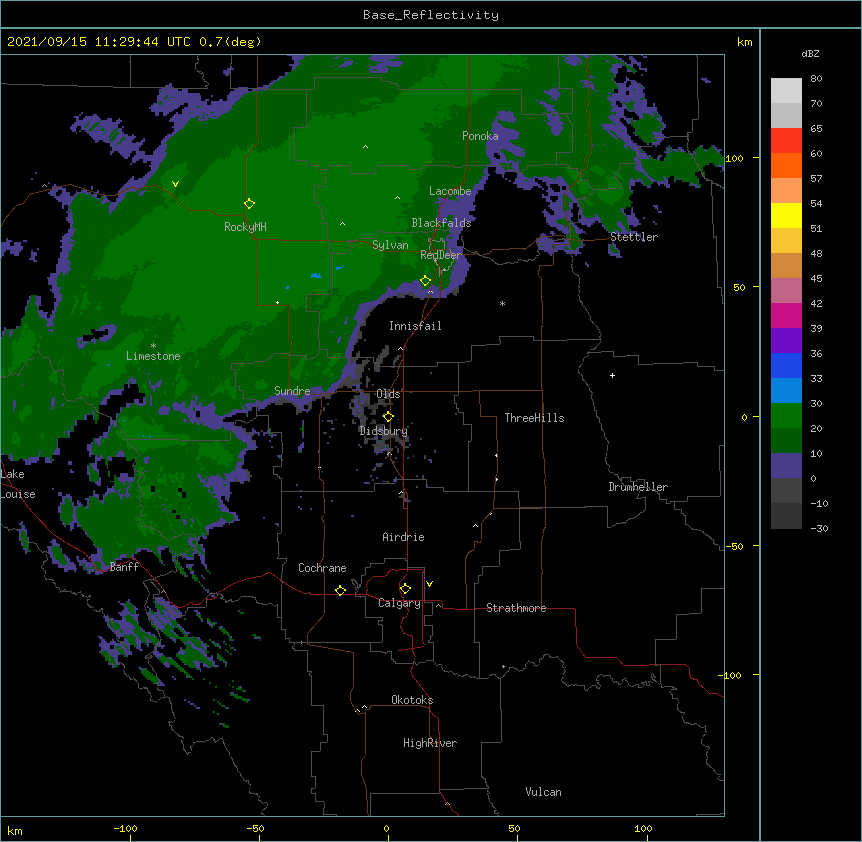The width and height of the screenshot is (862, 842).
Task: Click the Drumheller city label
Action: [638, 487]
